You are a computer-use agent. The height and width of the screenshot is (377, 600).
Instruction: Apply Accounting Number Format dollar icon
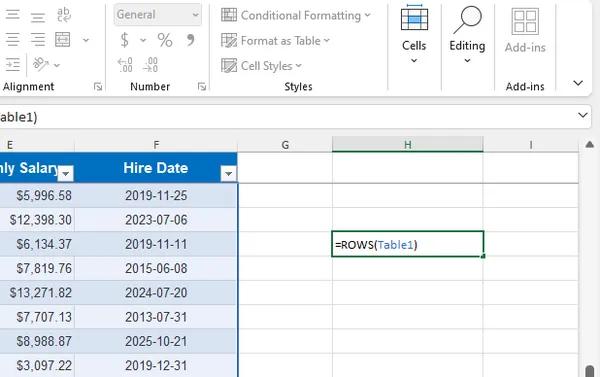pyautogui.click(x=124, y=40)
